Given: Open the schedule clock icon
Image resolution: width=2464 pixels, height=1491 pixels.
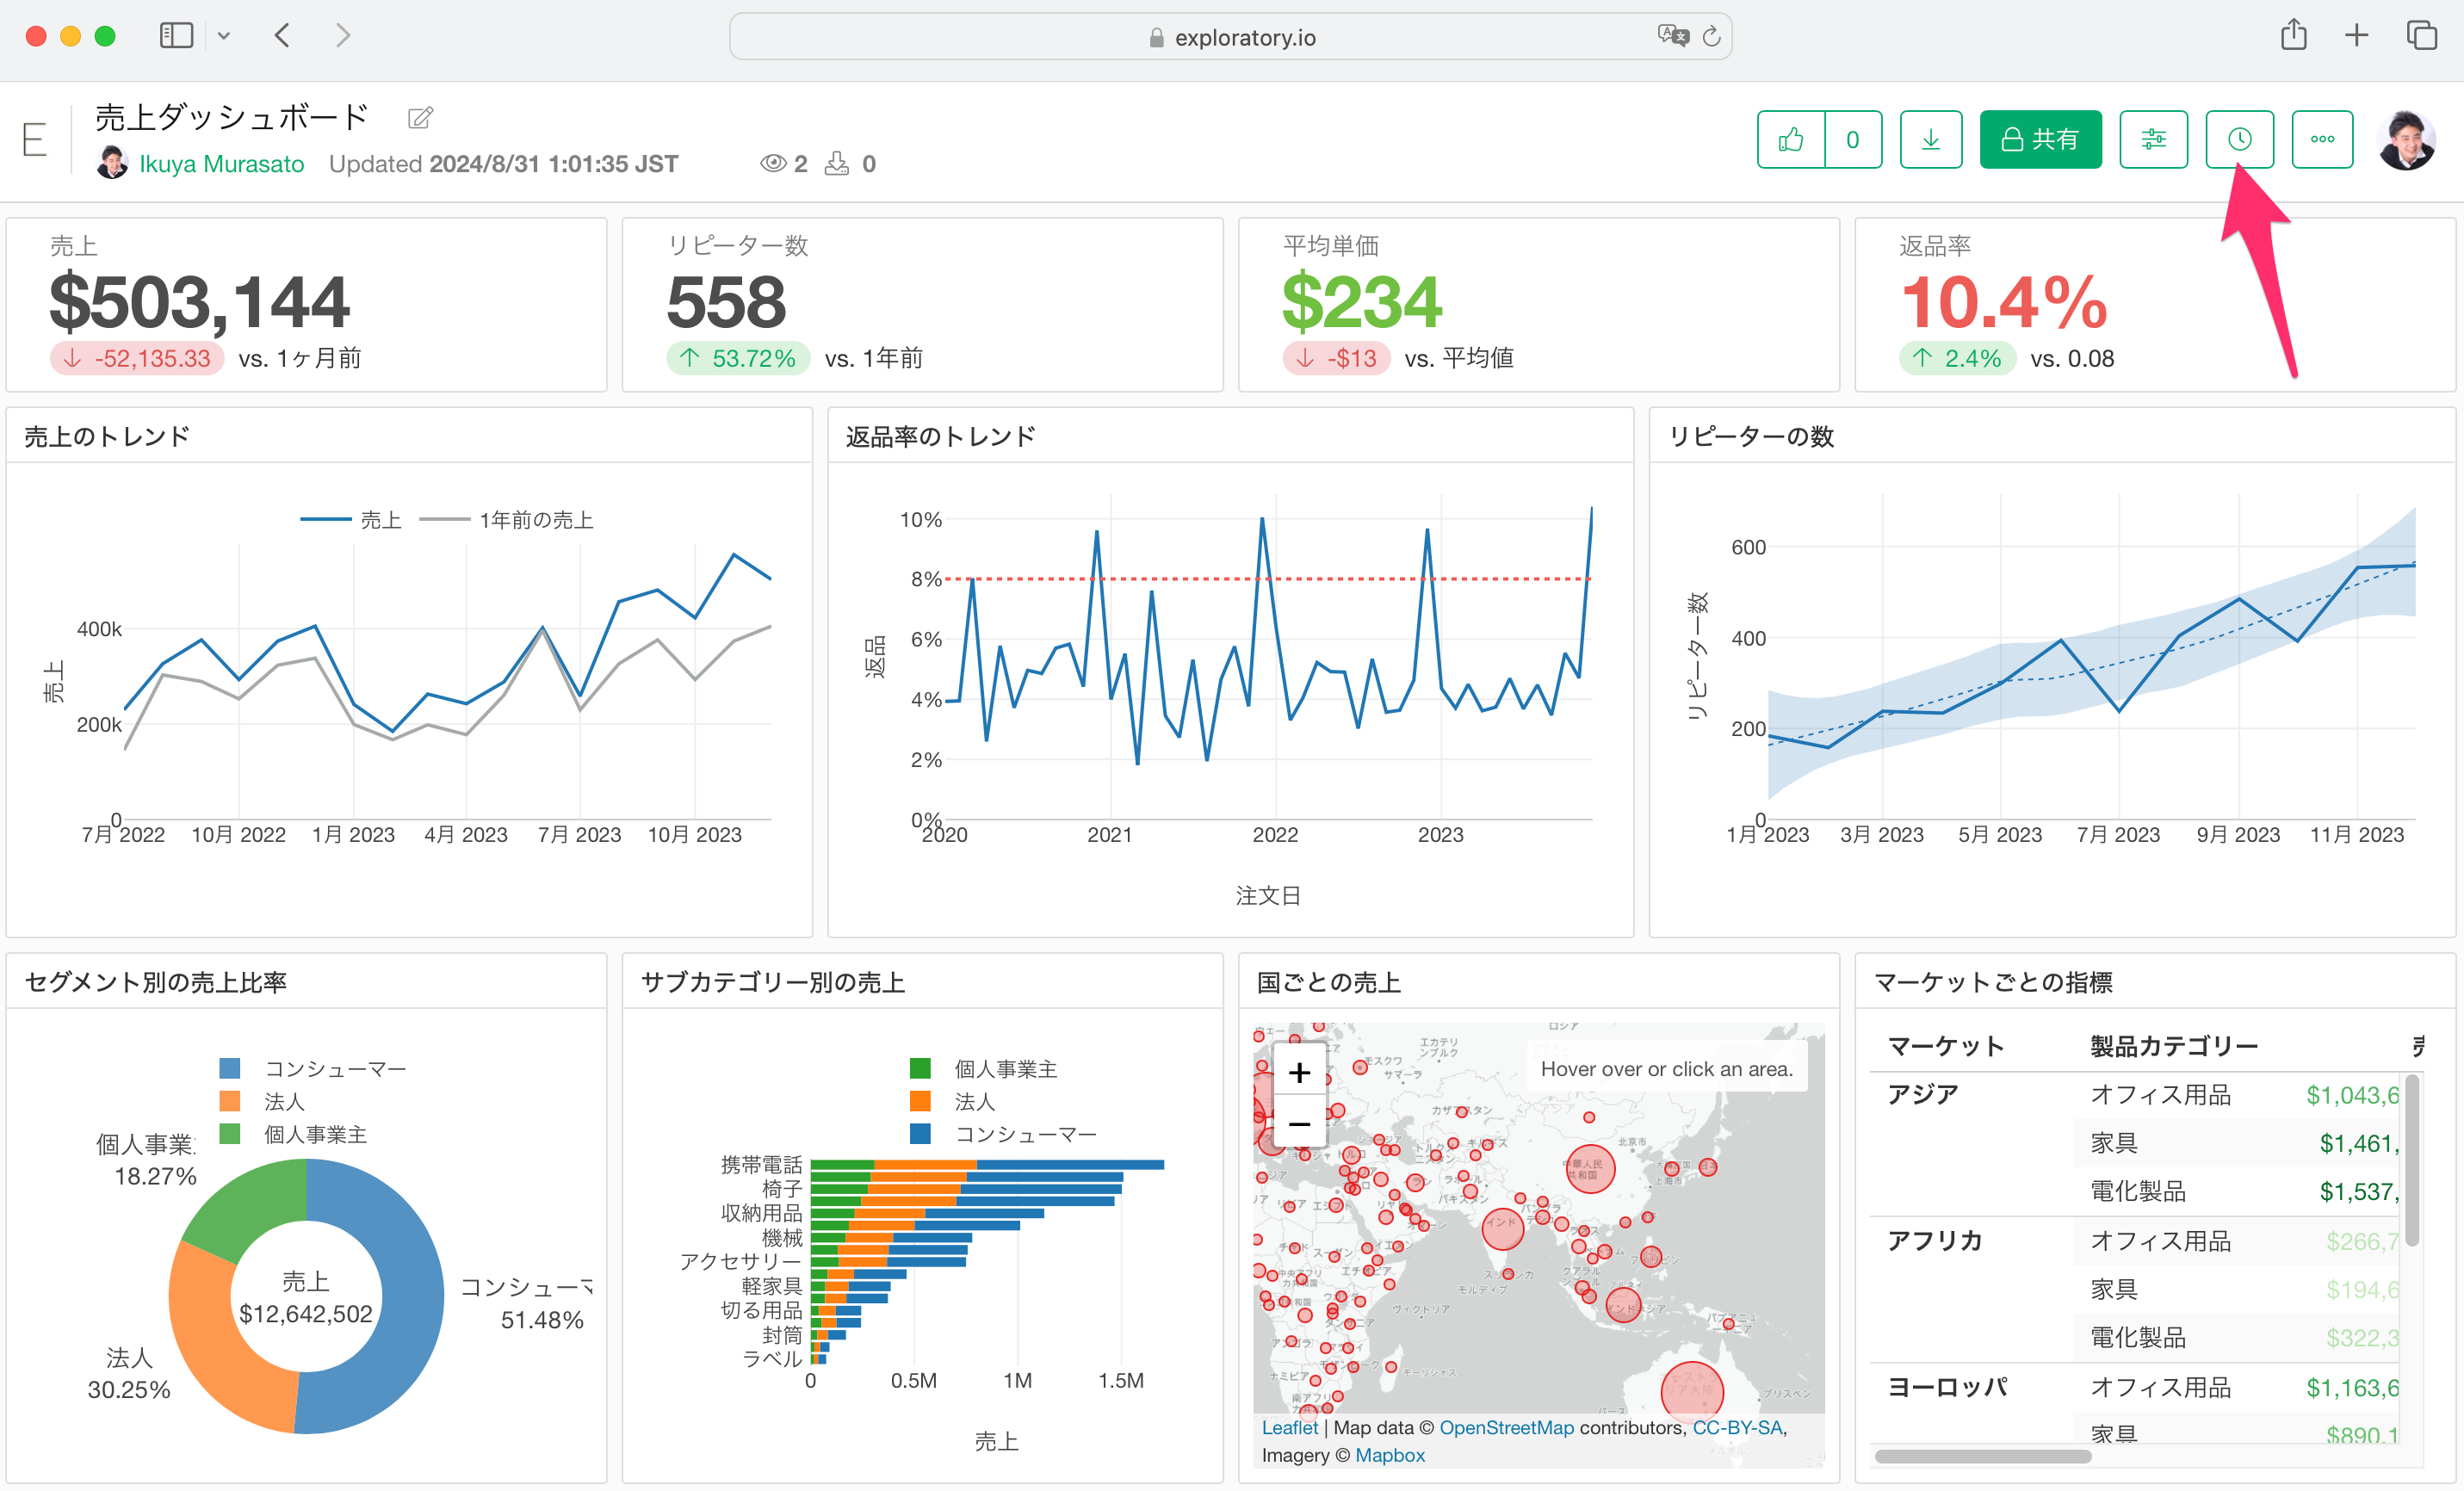Looking at the screenshot, I should (2239, 140).
